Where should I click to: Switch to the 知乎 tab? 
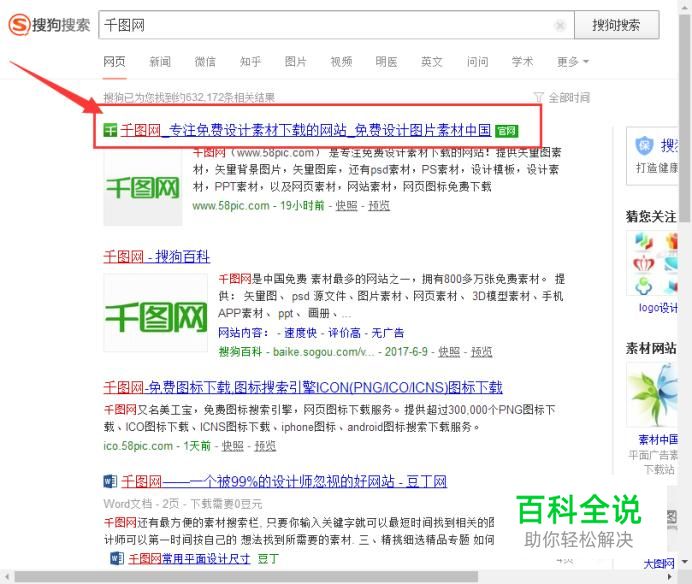tap(251, 61)
